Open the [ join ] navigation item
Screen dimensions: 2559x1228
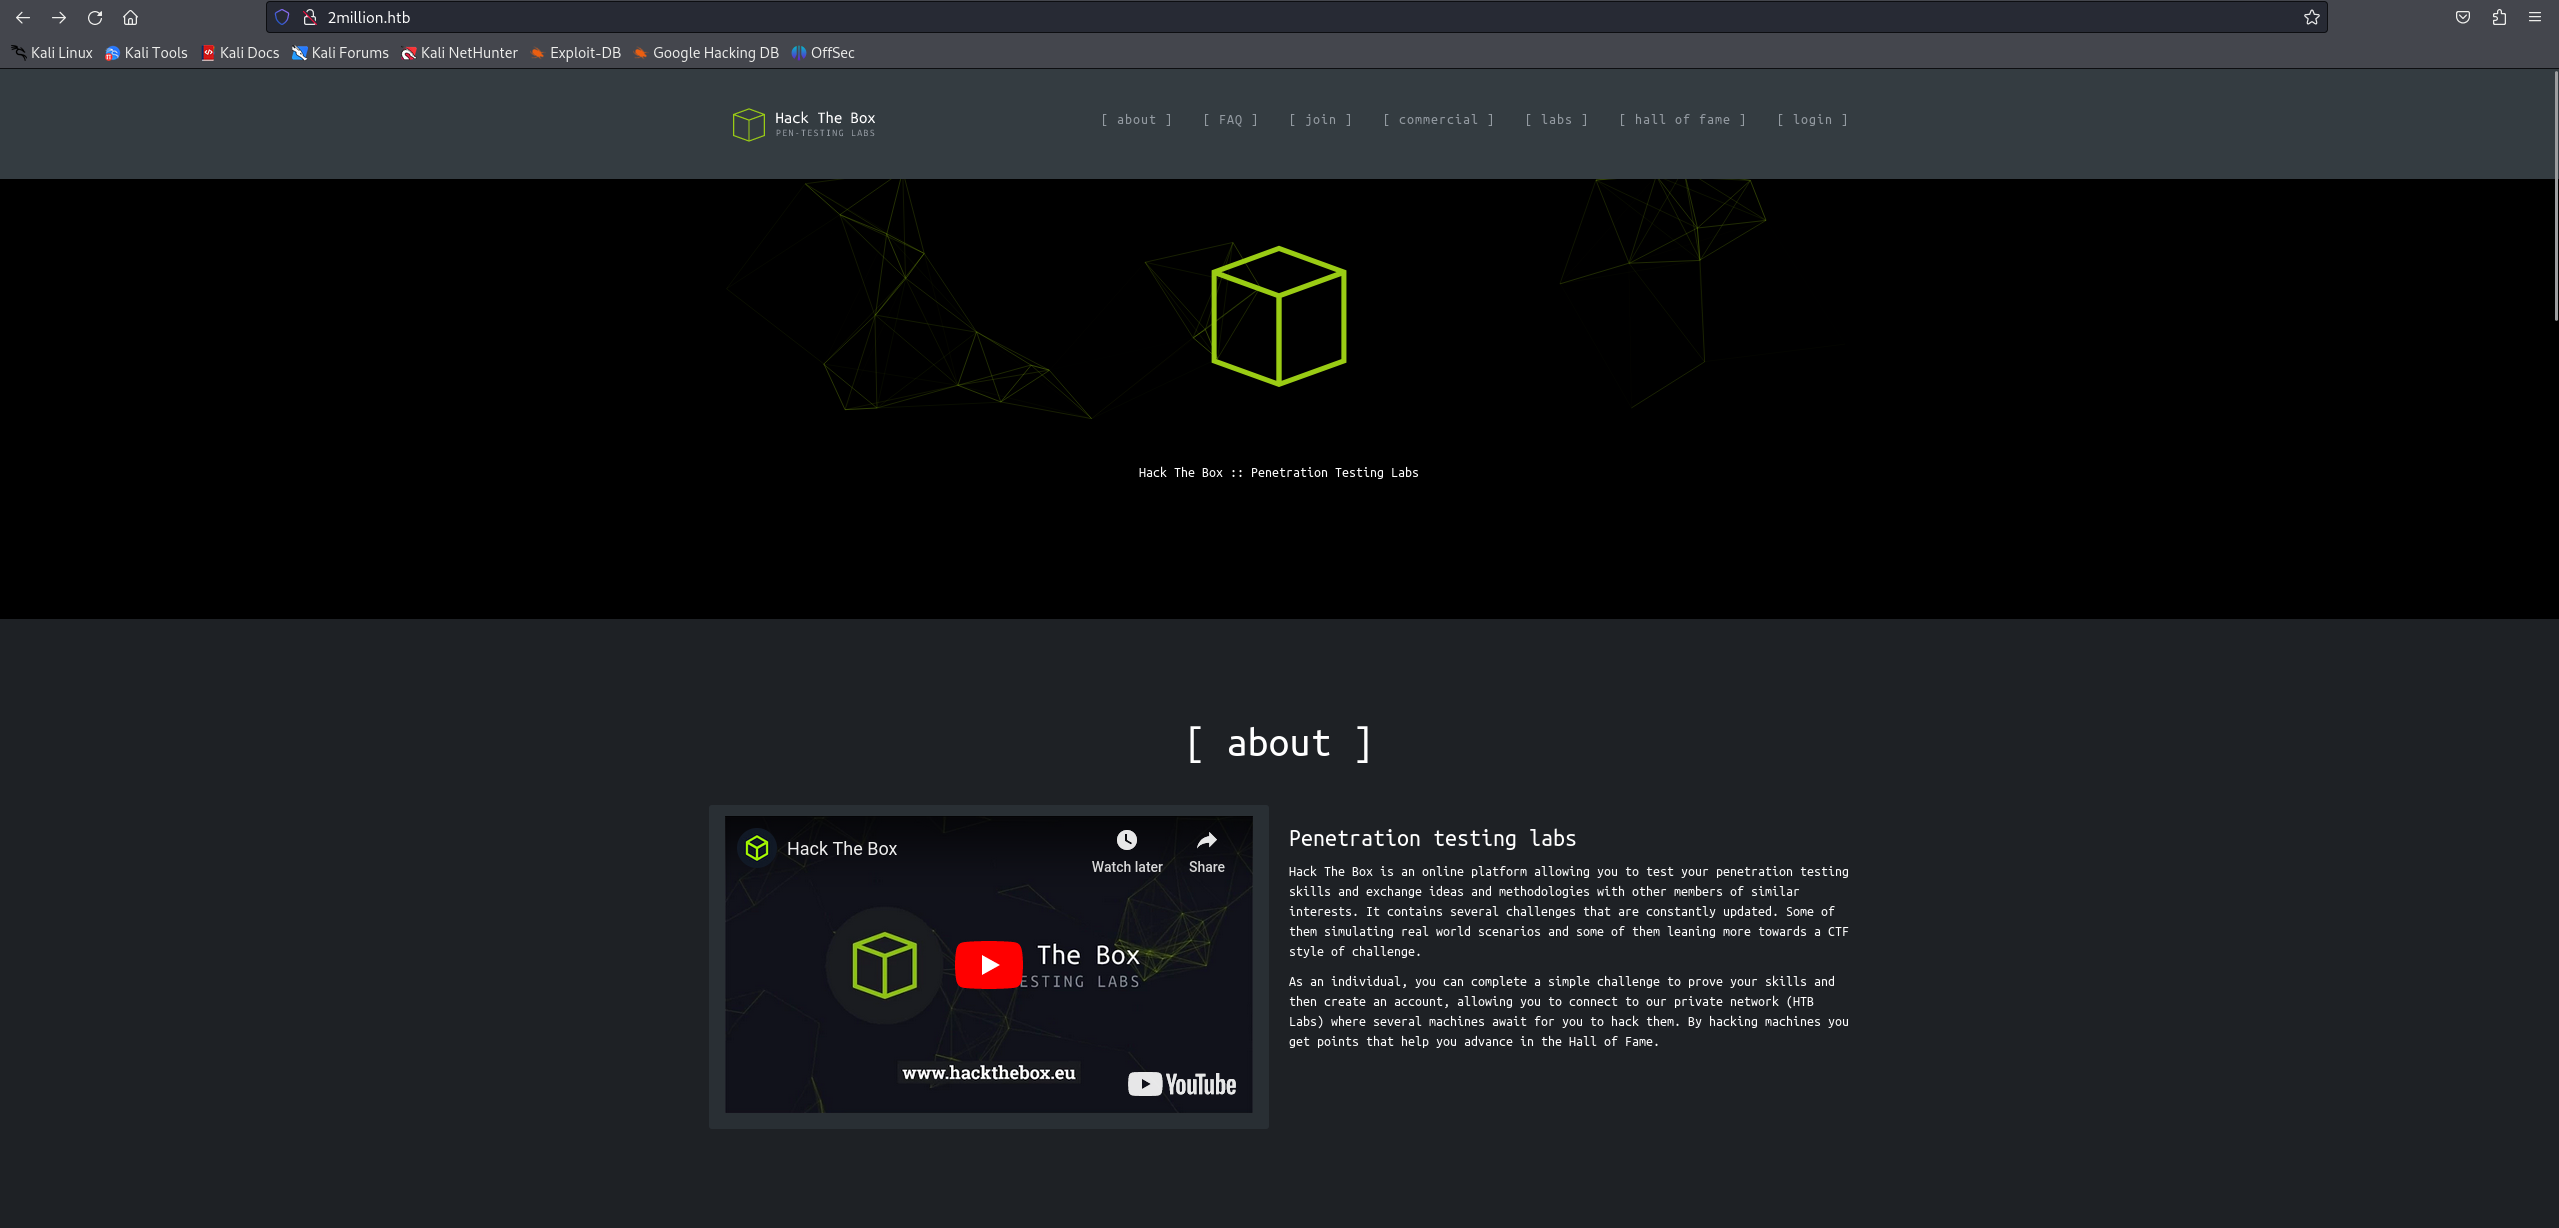point(1320,120)
